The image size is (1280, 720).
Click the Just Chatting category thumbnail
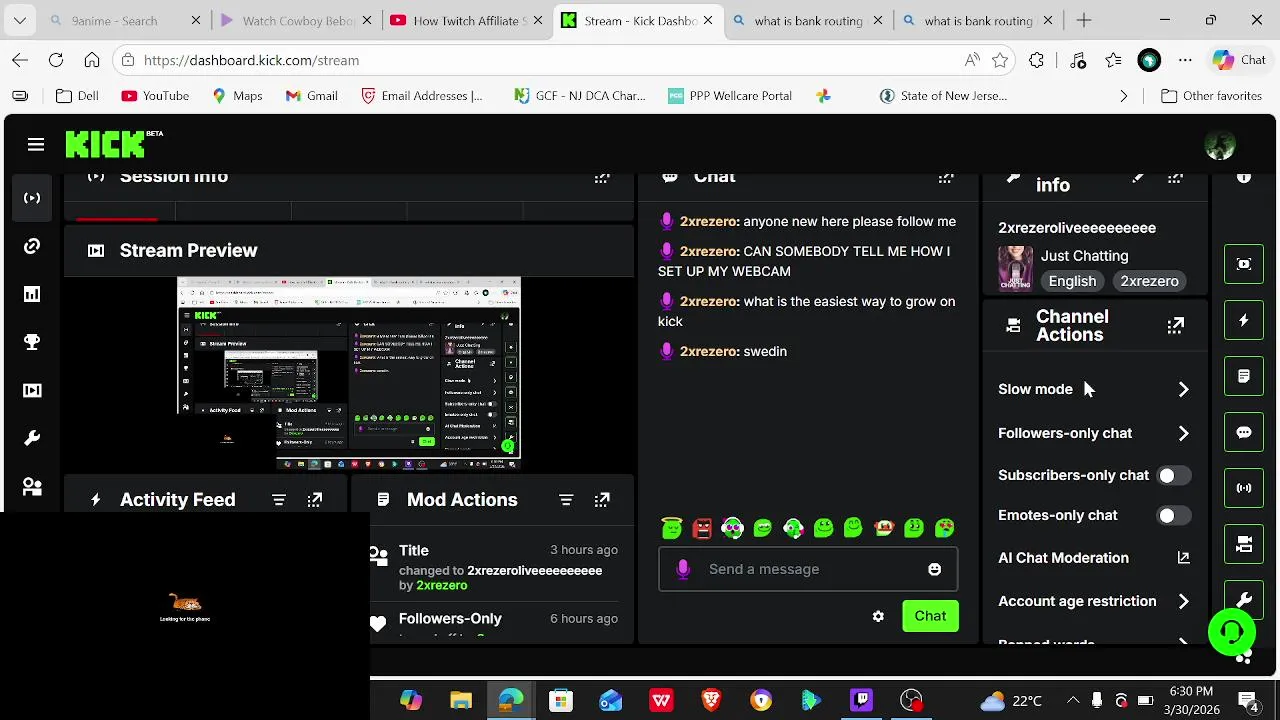click(x=1015, y=268)
